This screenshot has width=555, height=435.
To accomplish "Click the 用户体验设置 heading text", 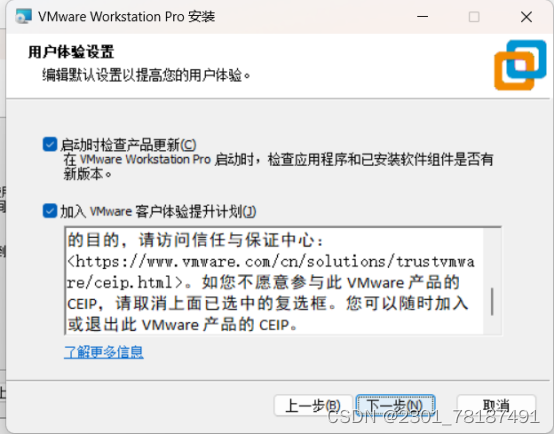I will (x=71, y=52).
